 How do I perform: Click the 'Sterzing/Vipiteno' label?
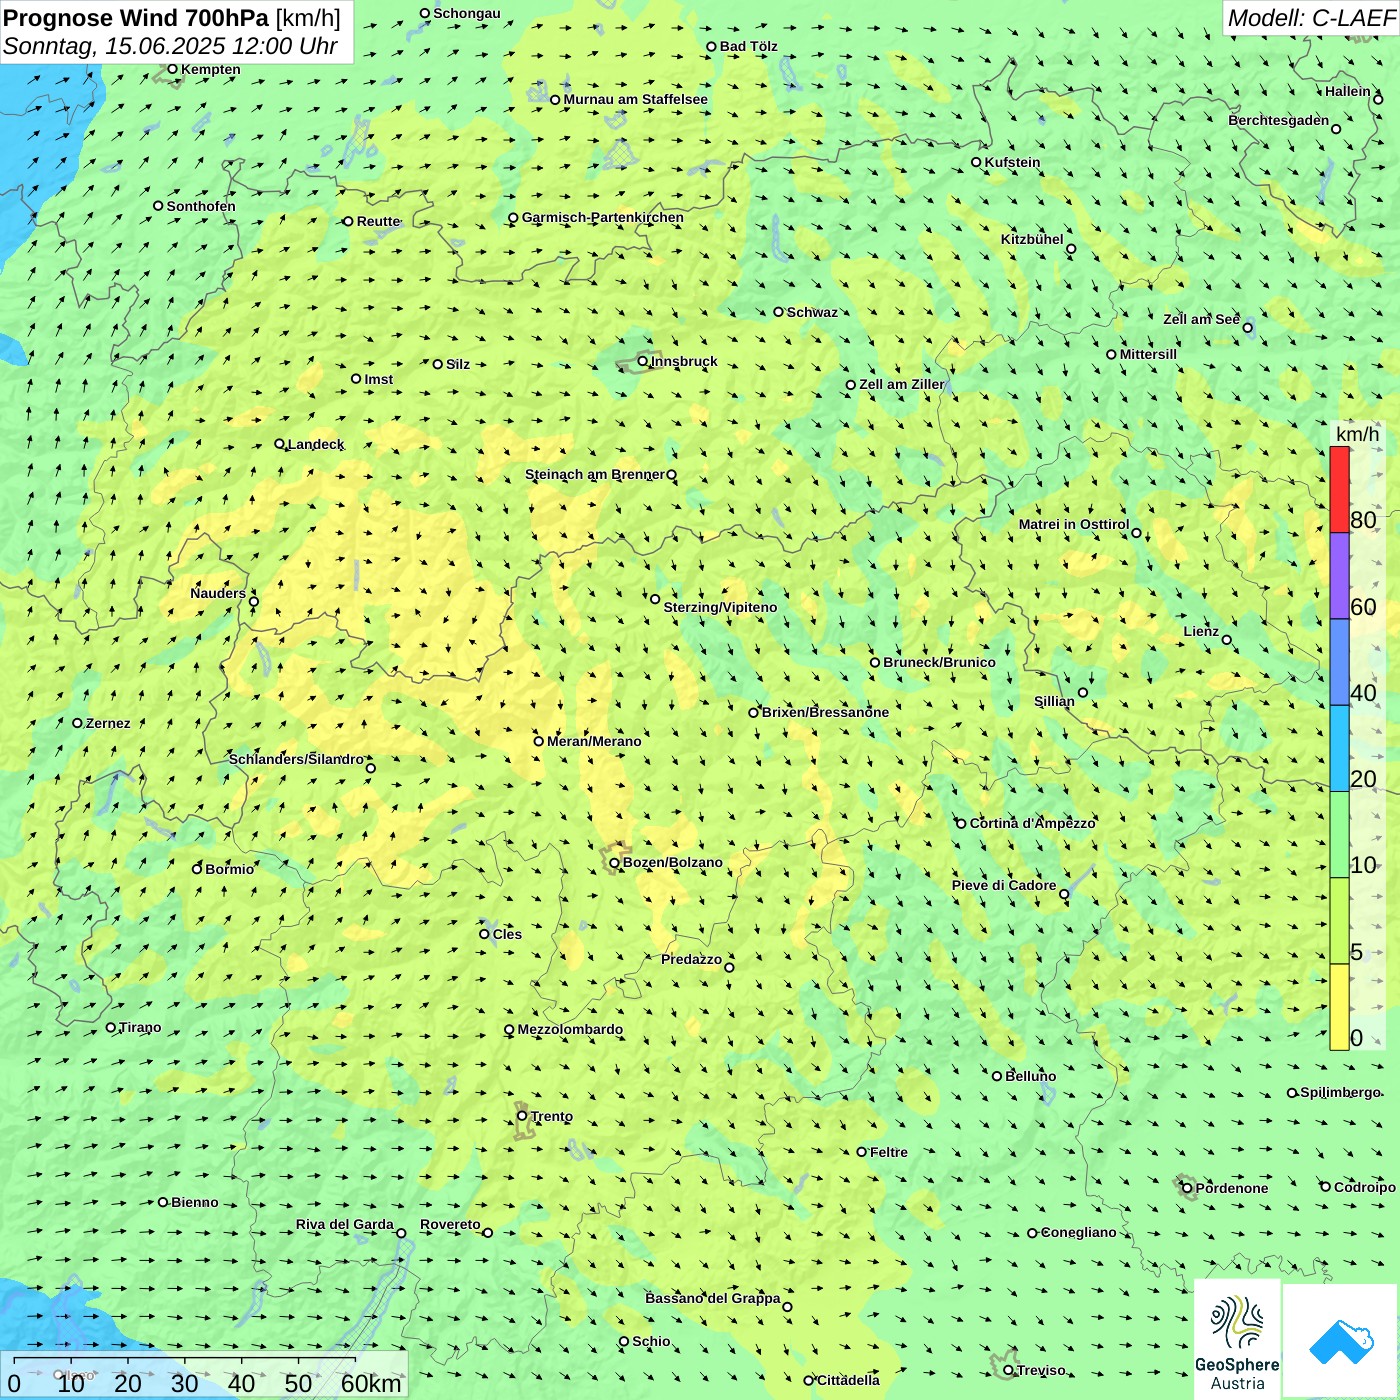click(720, 607)
